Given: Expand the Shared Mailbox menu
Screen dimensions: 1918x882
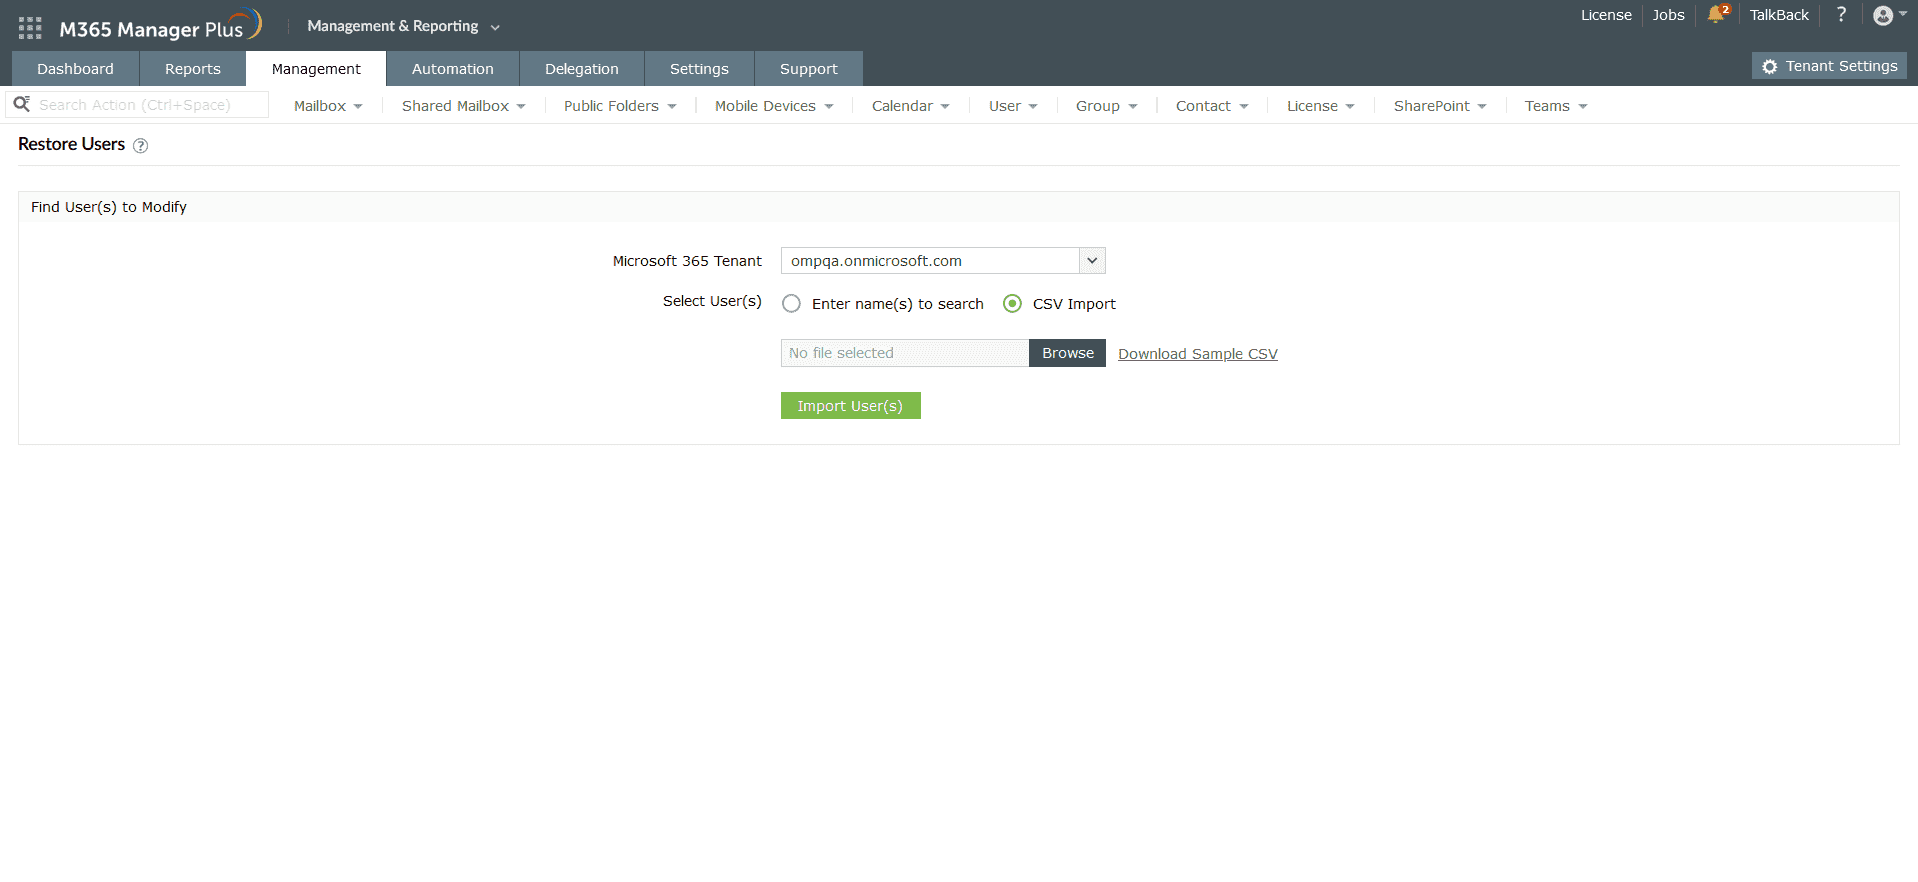Looking at the screenshot, I should (463, 106).
